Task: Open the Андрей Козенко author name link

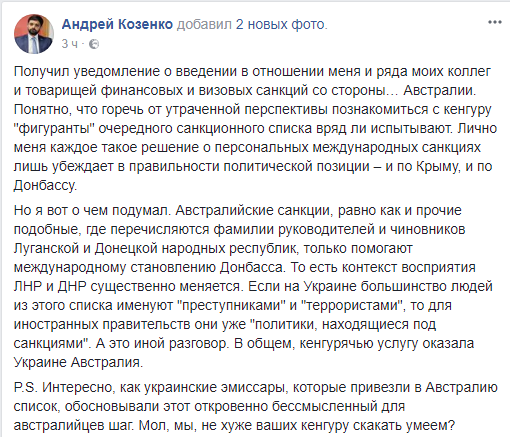Action: 117,24
